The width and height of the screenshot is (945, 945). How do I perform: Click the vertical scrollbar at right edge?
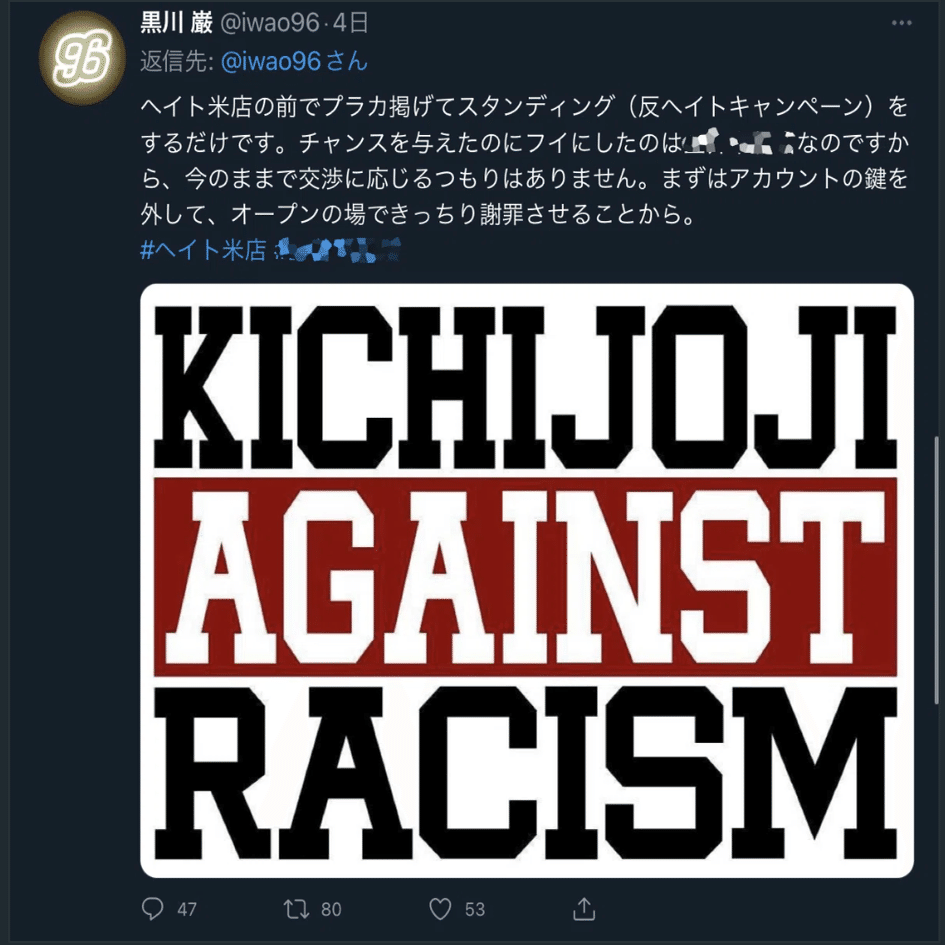936,570
